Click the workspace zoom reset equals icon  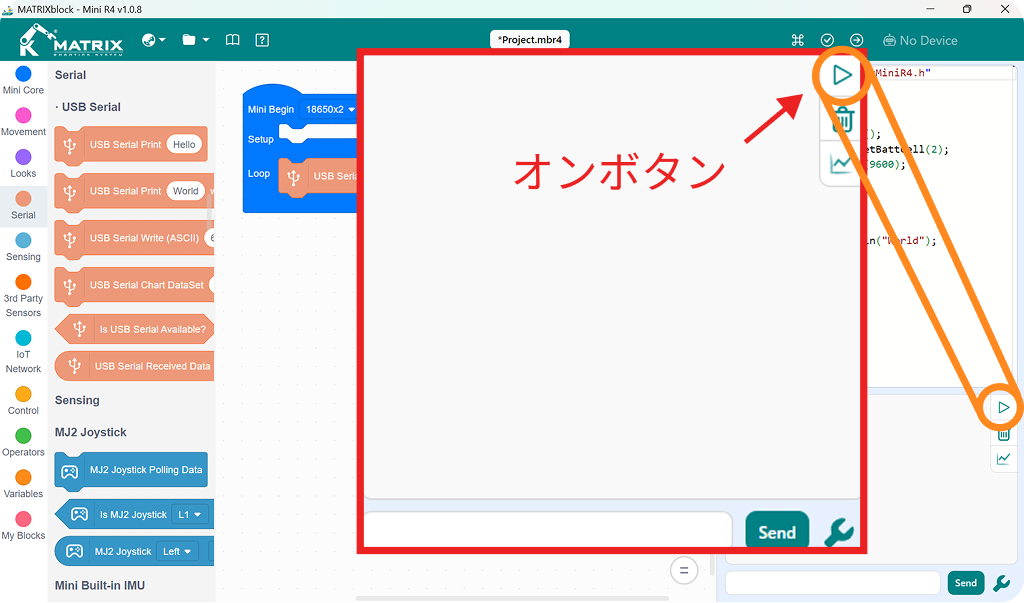[684, 570]
